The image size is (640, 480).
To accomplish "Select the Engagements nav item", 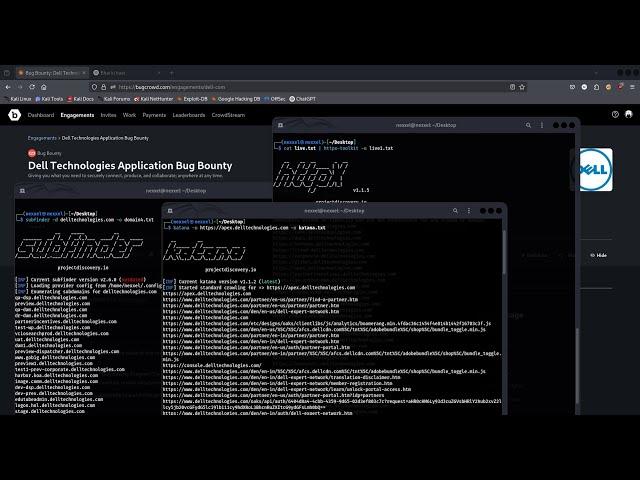I will tap(77, 115).
